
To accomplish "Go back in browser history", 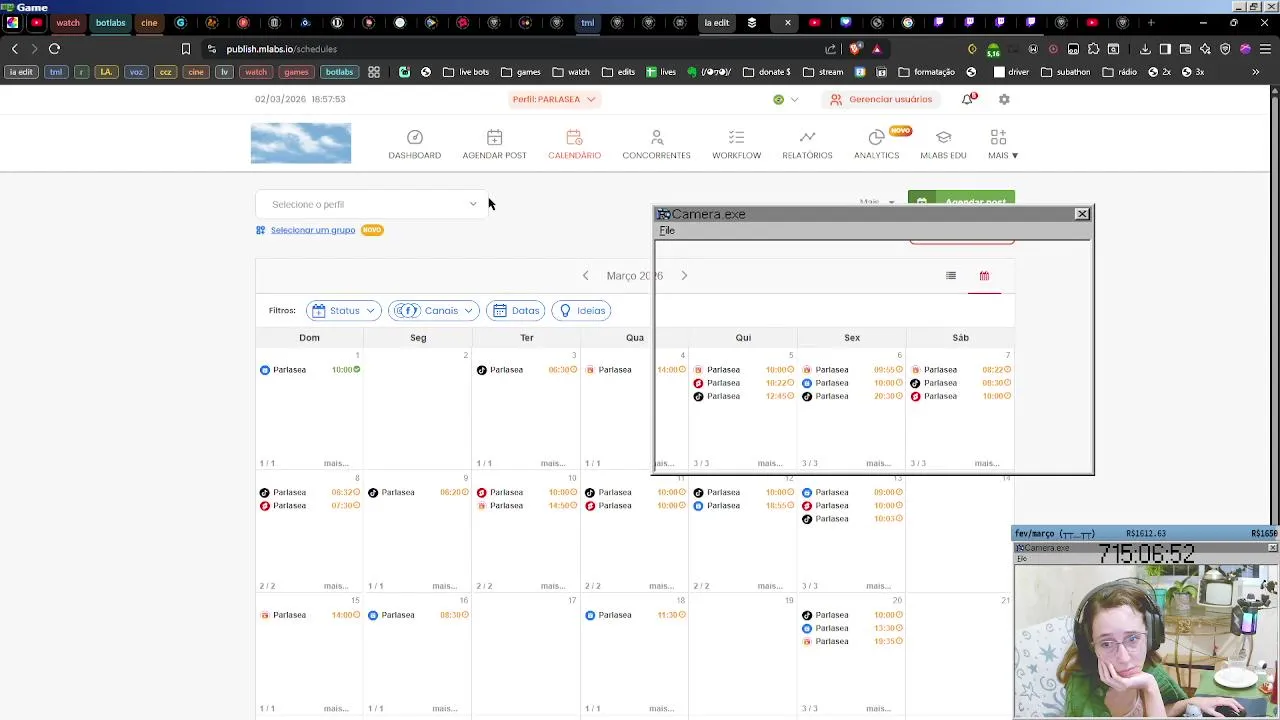I will pyautogui.click(x=14, y=48).
